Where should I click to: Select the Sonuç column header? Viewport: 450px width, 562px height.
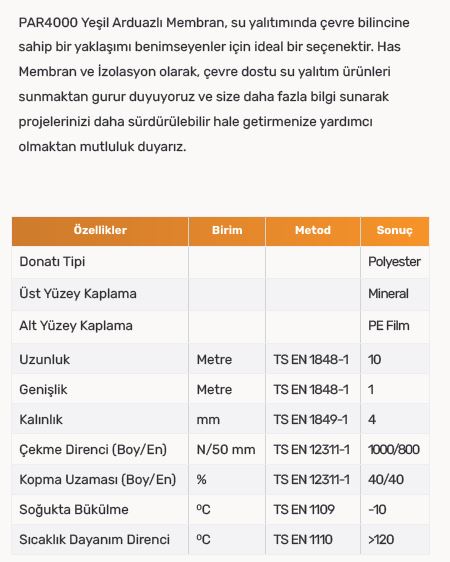tap(394, 230)
